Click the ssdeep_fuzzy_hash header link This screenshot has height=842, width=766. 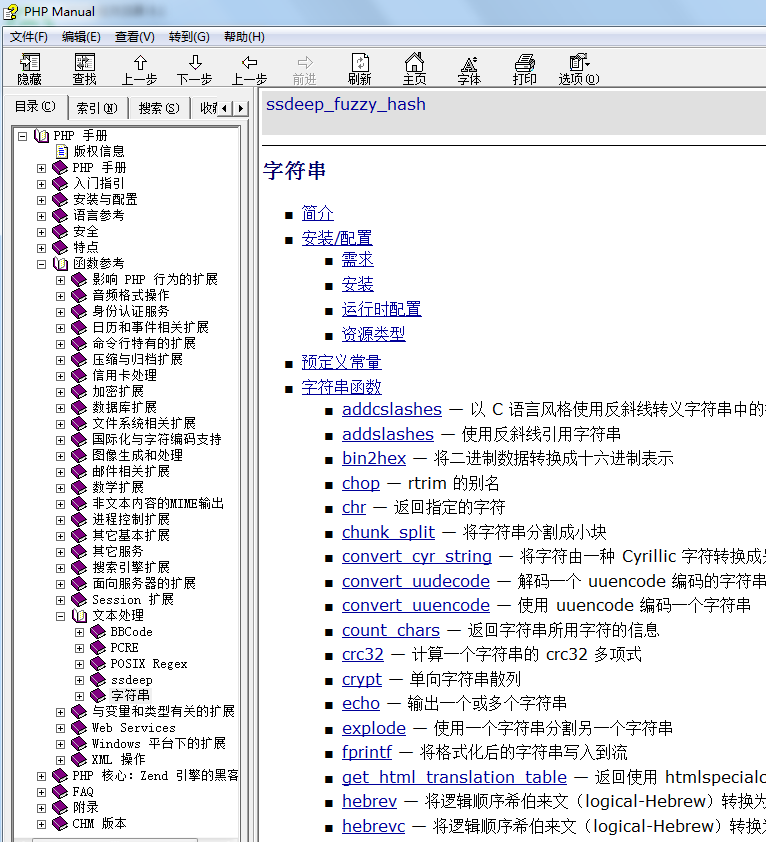pos(346,105)
